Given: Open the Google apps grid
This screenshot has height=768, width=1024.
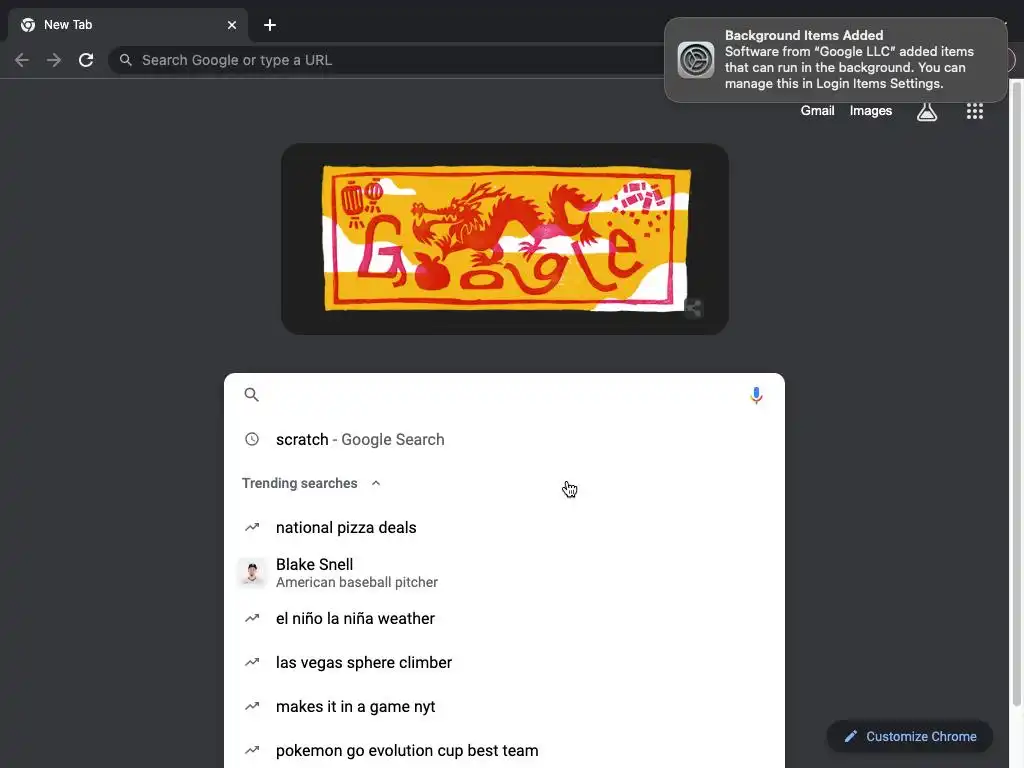Looking at the screenshot, I should pos(974,111).
